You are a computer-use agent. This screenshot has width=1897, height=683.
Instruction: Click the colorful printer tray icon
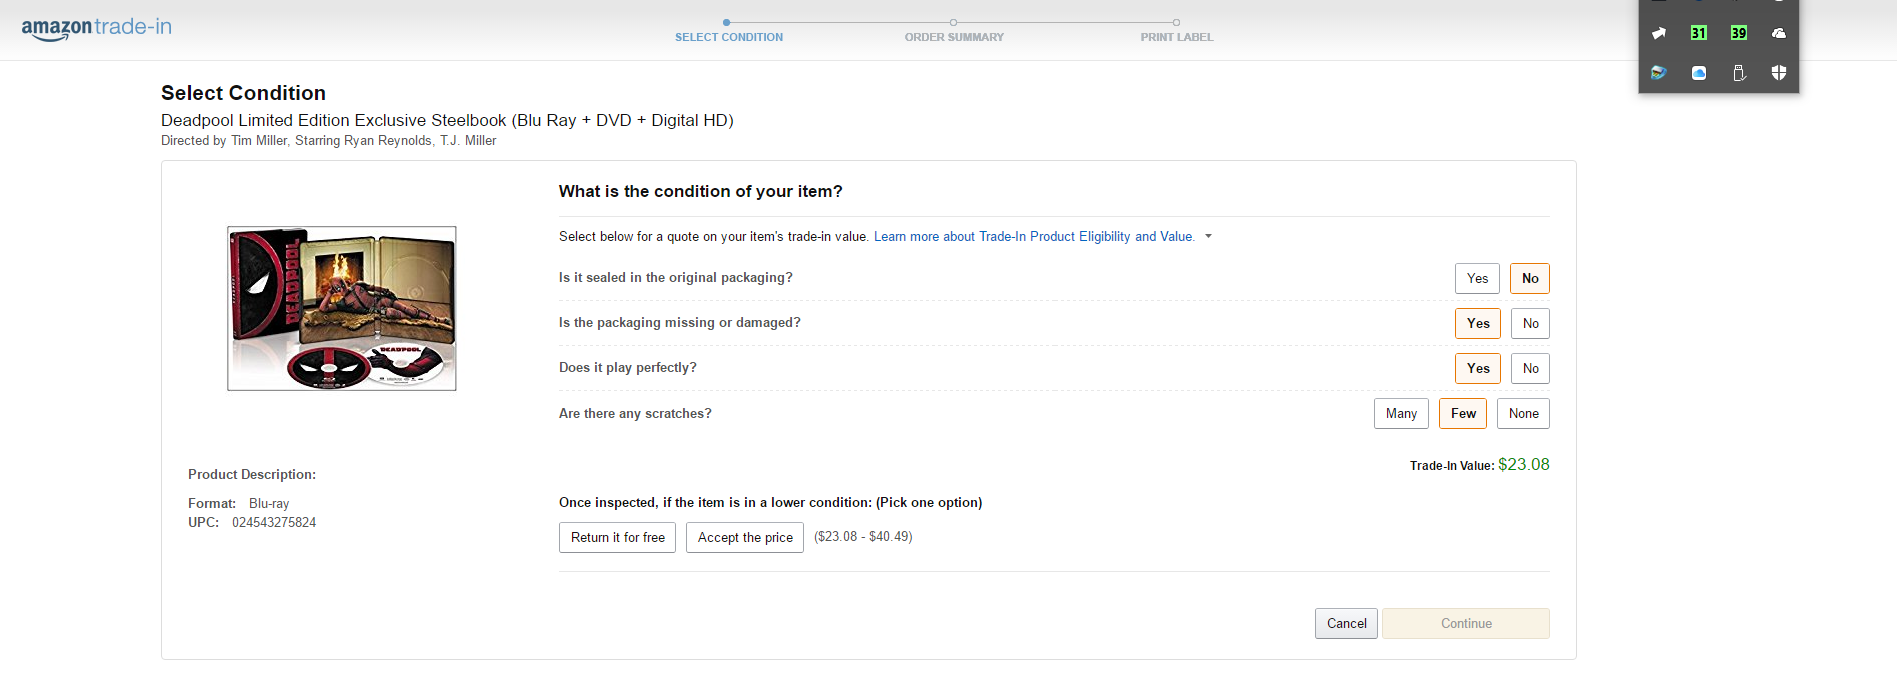tap(1659, 73)
